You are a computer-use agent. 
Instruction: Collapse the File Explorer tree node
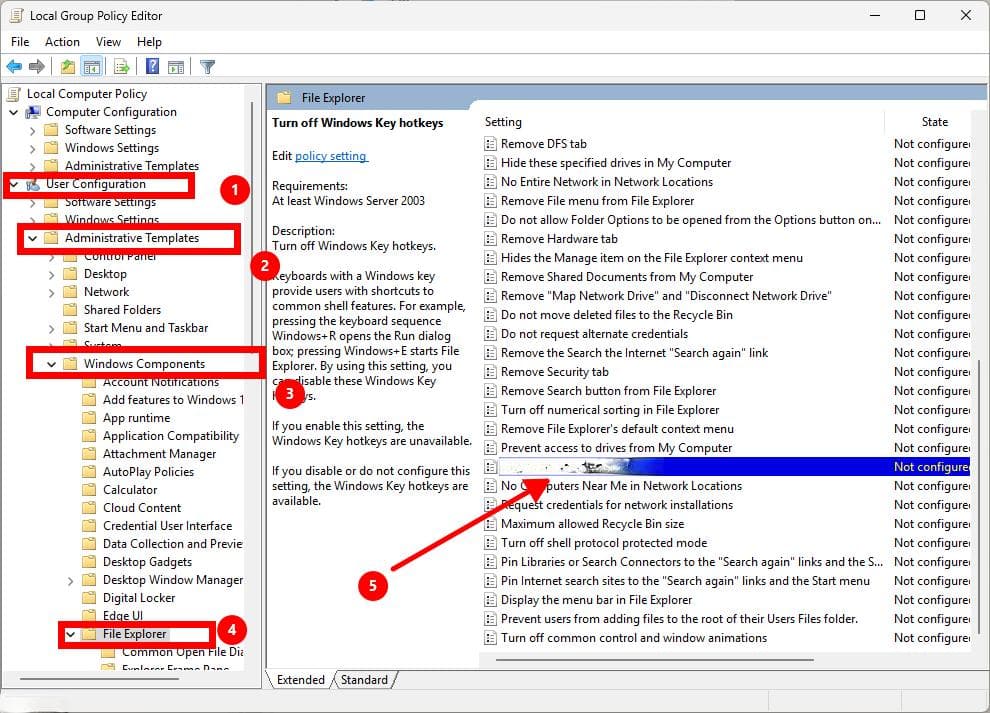[70, 634]
